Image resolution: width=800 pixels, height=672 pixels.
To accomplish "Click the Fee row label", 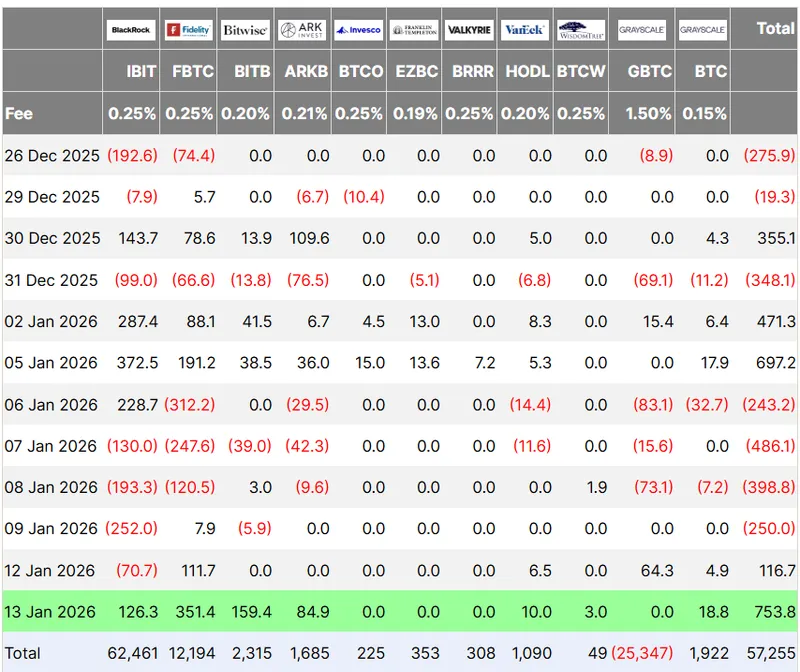I will click(19, 114).
